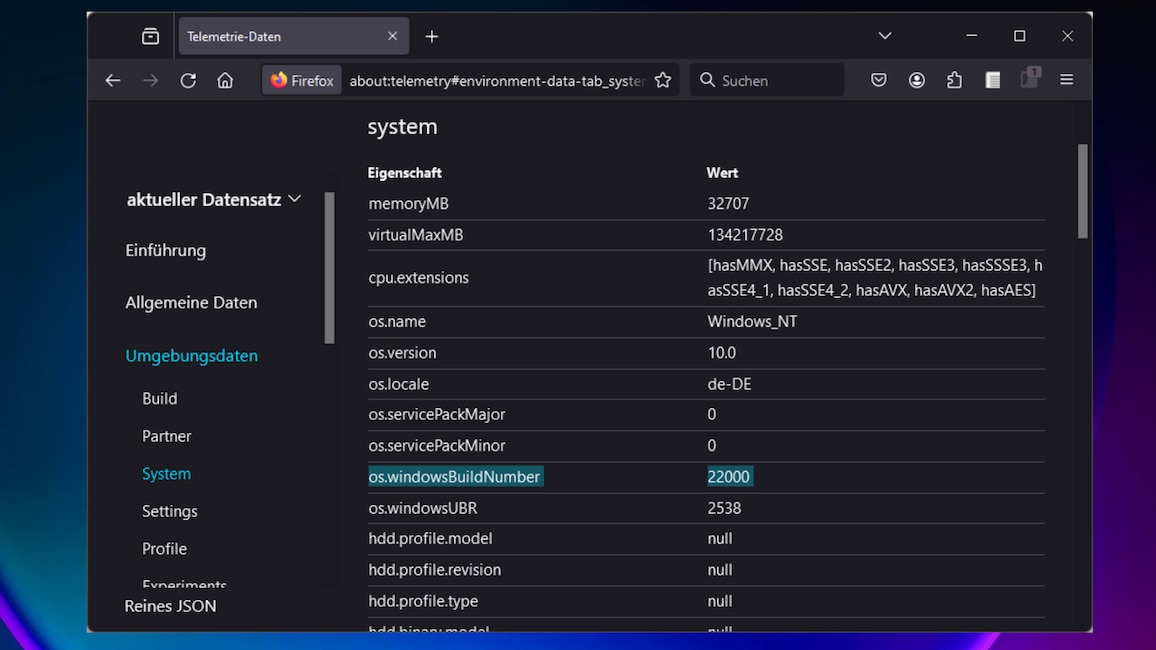Open the extensions puzzle icon
Image resolution: width=1156 pixels, height=650 pixels.
pos(954,80)
